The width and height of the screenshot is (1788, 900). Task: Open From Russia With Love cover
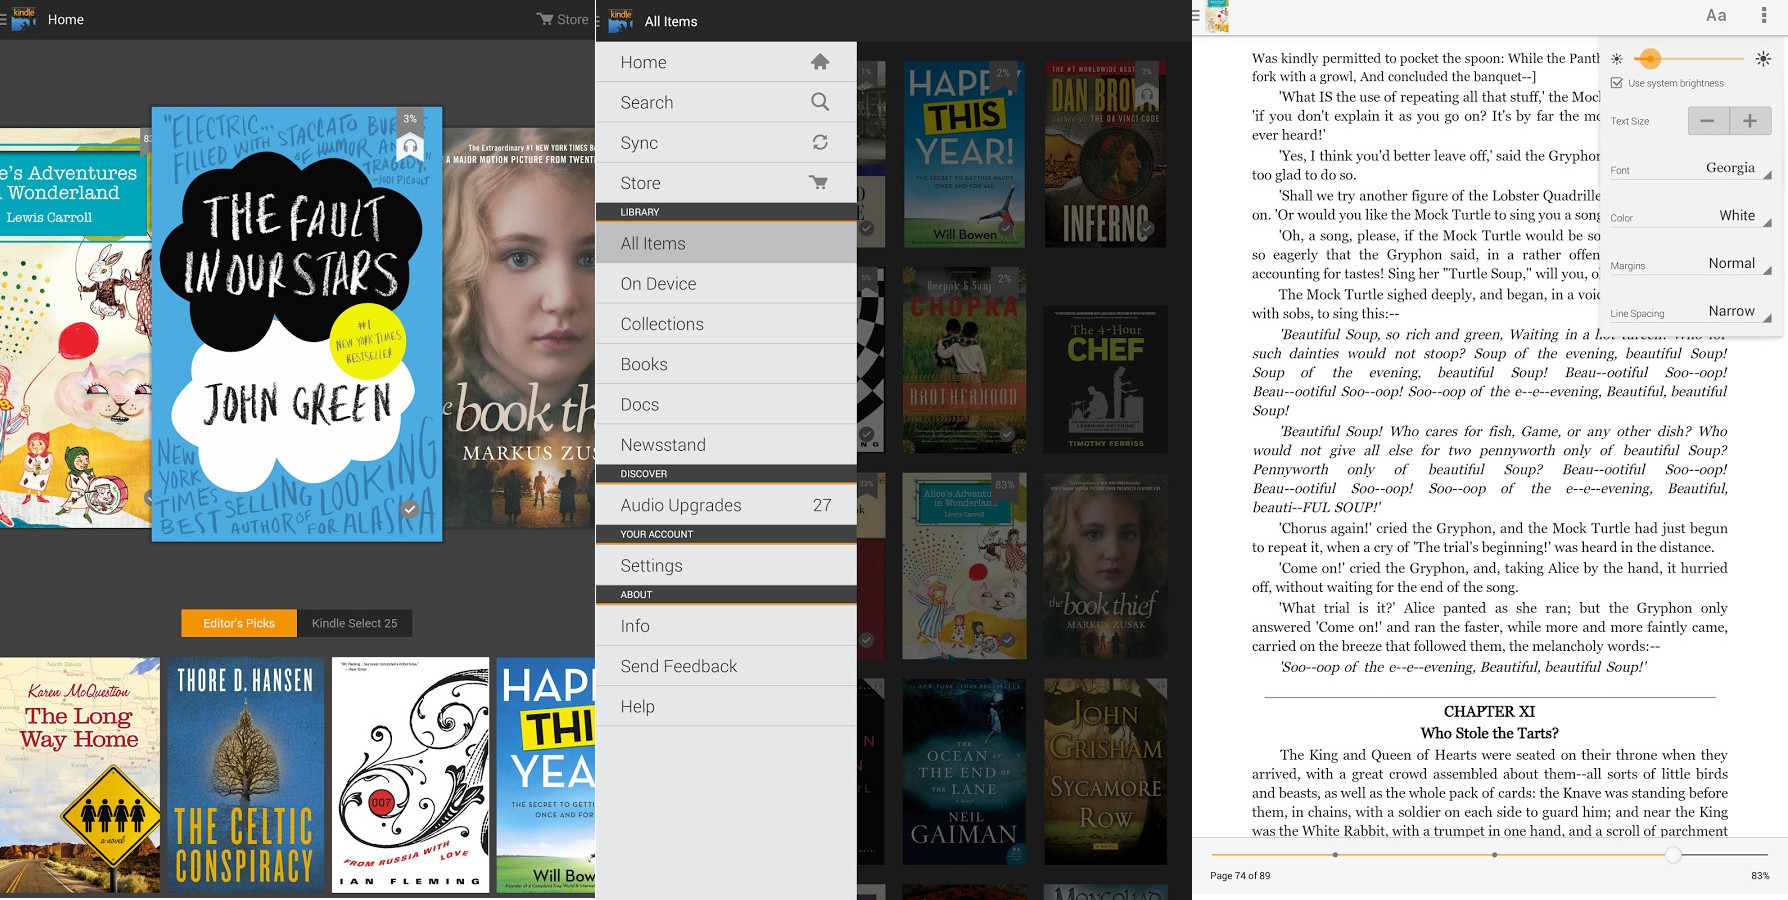(411, 775)
